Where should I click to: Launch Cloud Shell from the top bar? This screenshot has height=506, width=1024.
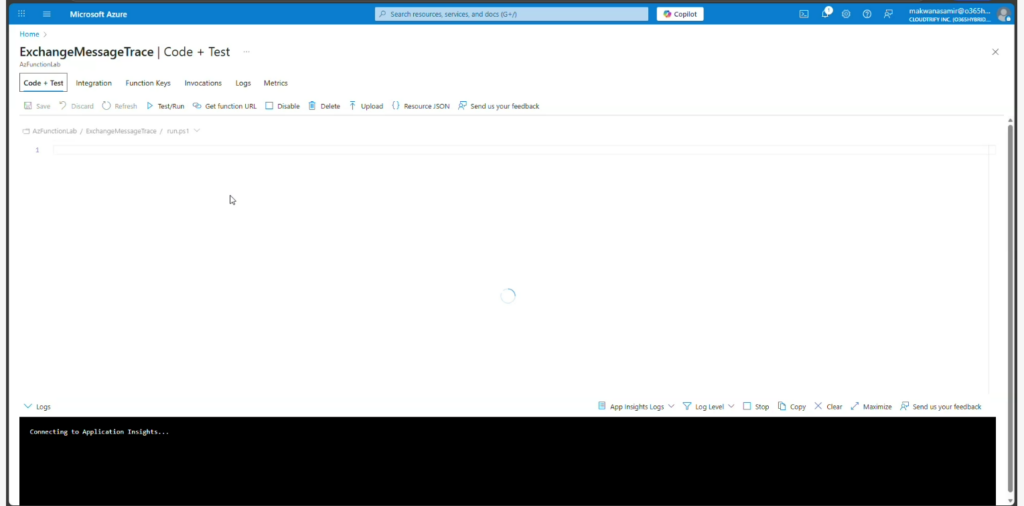804,14
